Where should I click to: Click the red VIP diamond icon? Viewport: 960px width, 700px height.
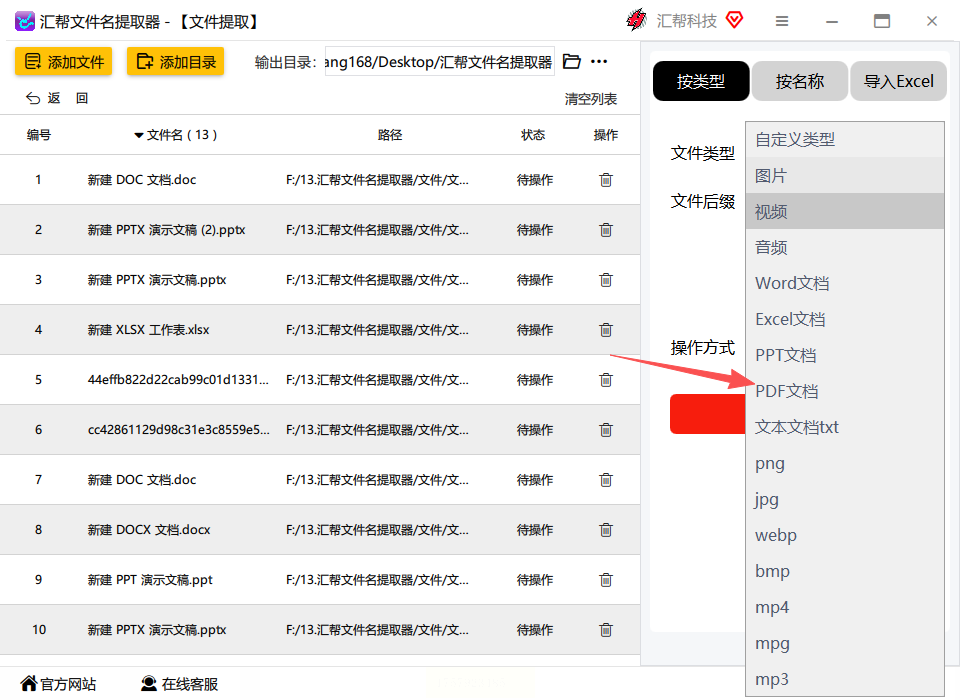click(x=734, y=20)
